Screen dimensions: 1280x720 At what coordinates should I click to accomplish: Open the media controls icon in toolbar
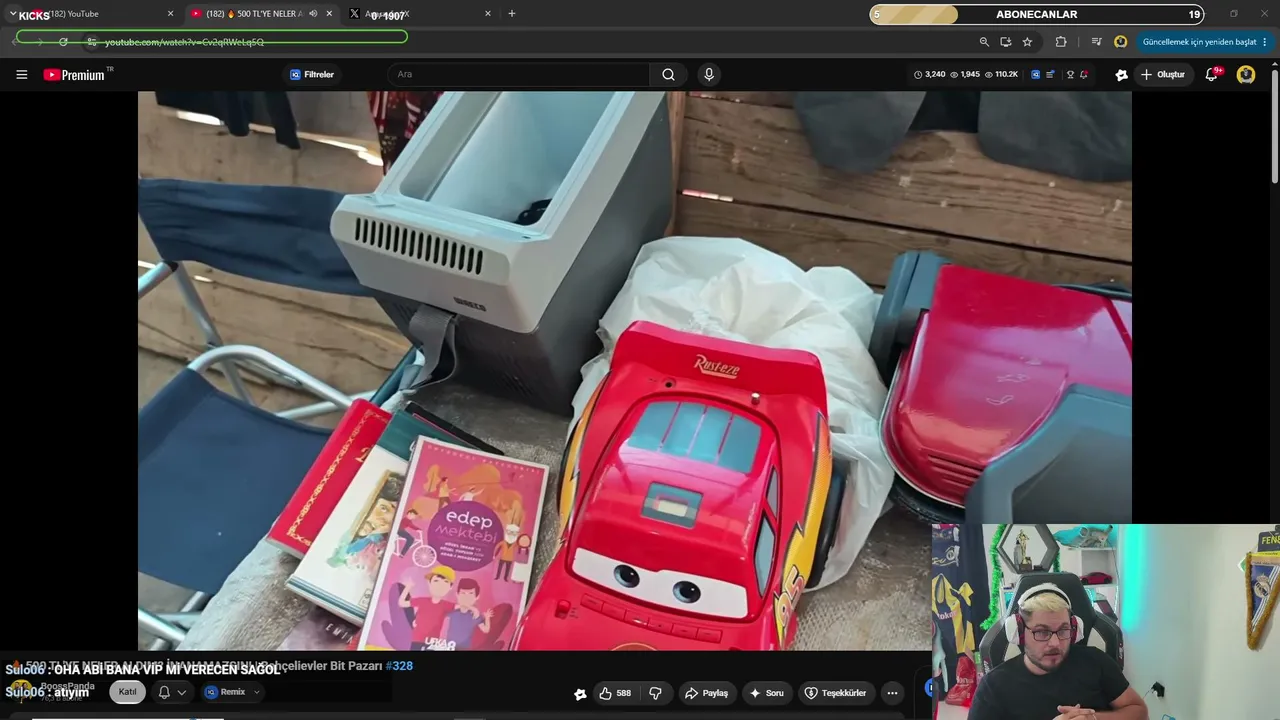pos(1096,42)
